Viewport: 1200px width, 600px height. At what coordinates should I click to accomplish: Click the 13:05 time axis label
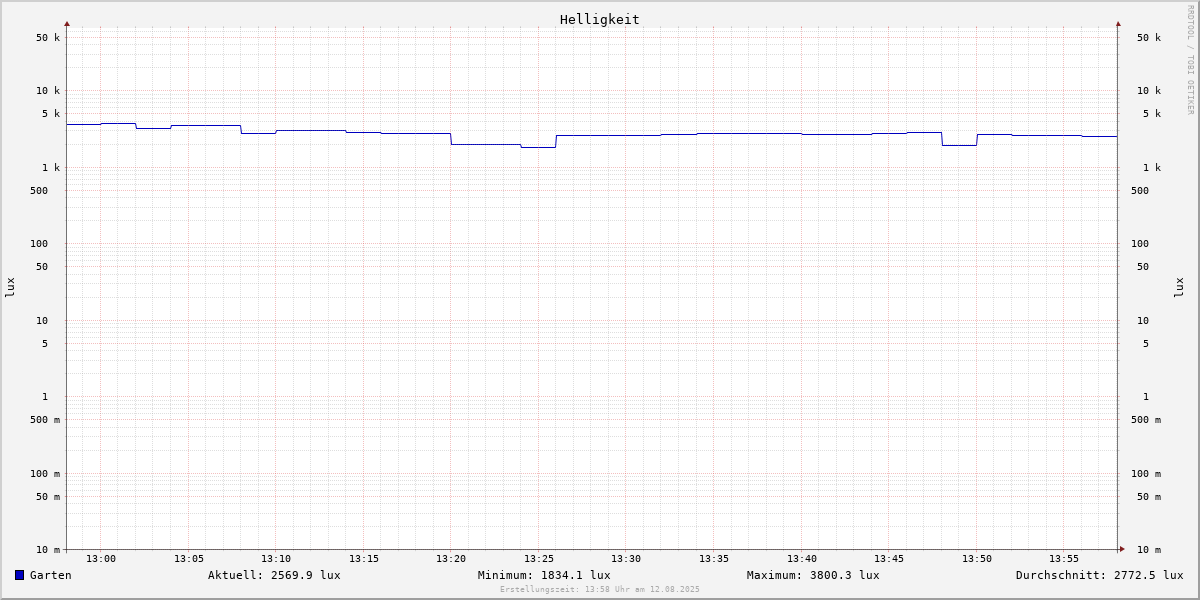tap(189, 559)
